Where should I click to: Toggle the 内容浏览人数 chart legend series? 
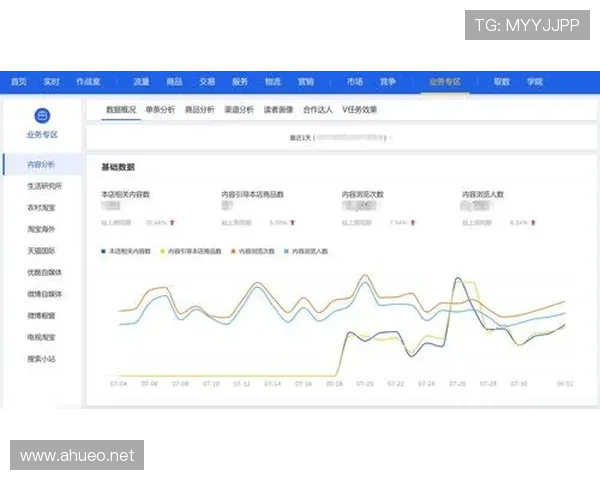pyautogui.click(x=306, y=251)
